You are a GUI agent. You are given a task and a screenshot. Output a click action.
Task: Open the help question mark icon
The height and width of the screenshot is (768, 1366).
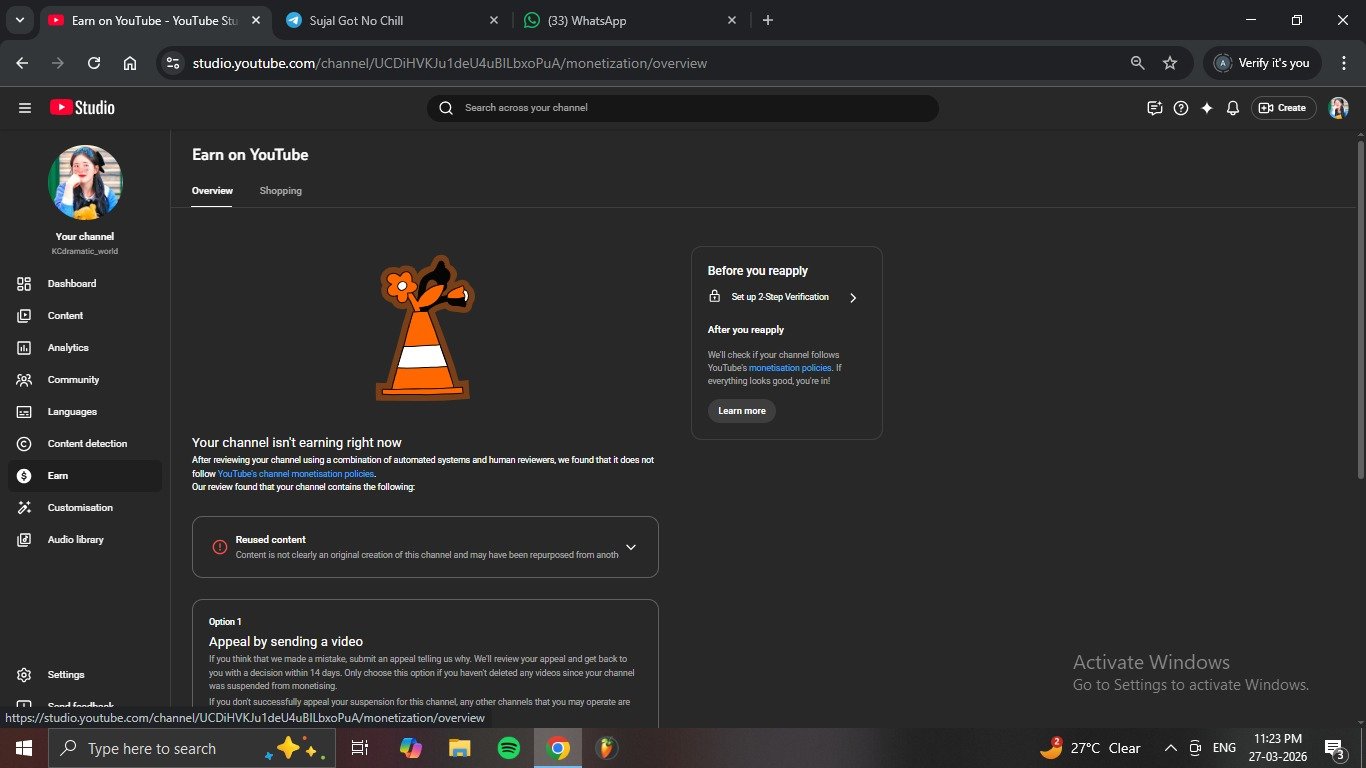pos(1181,108)
